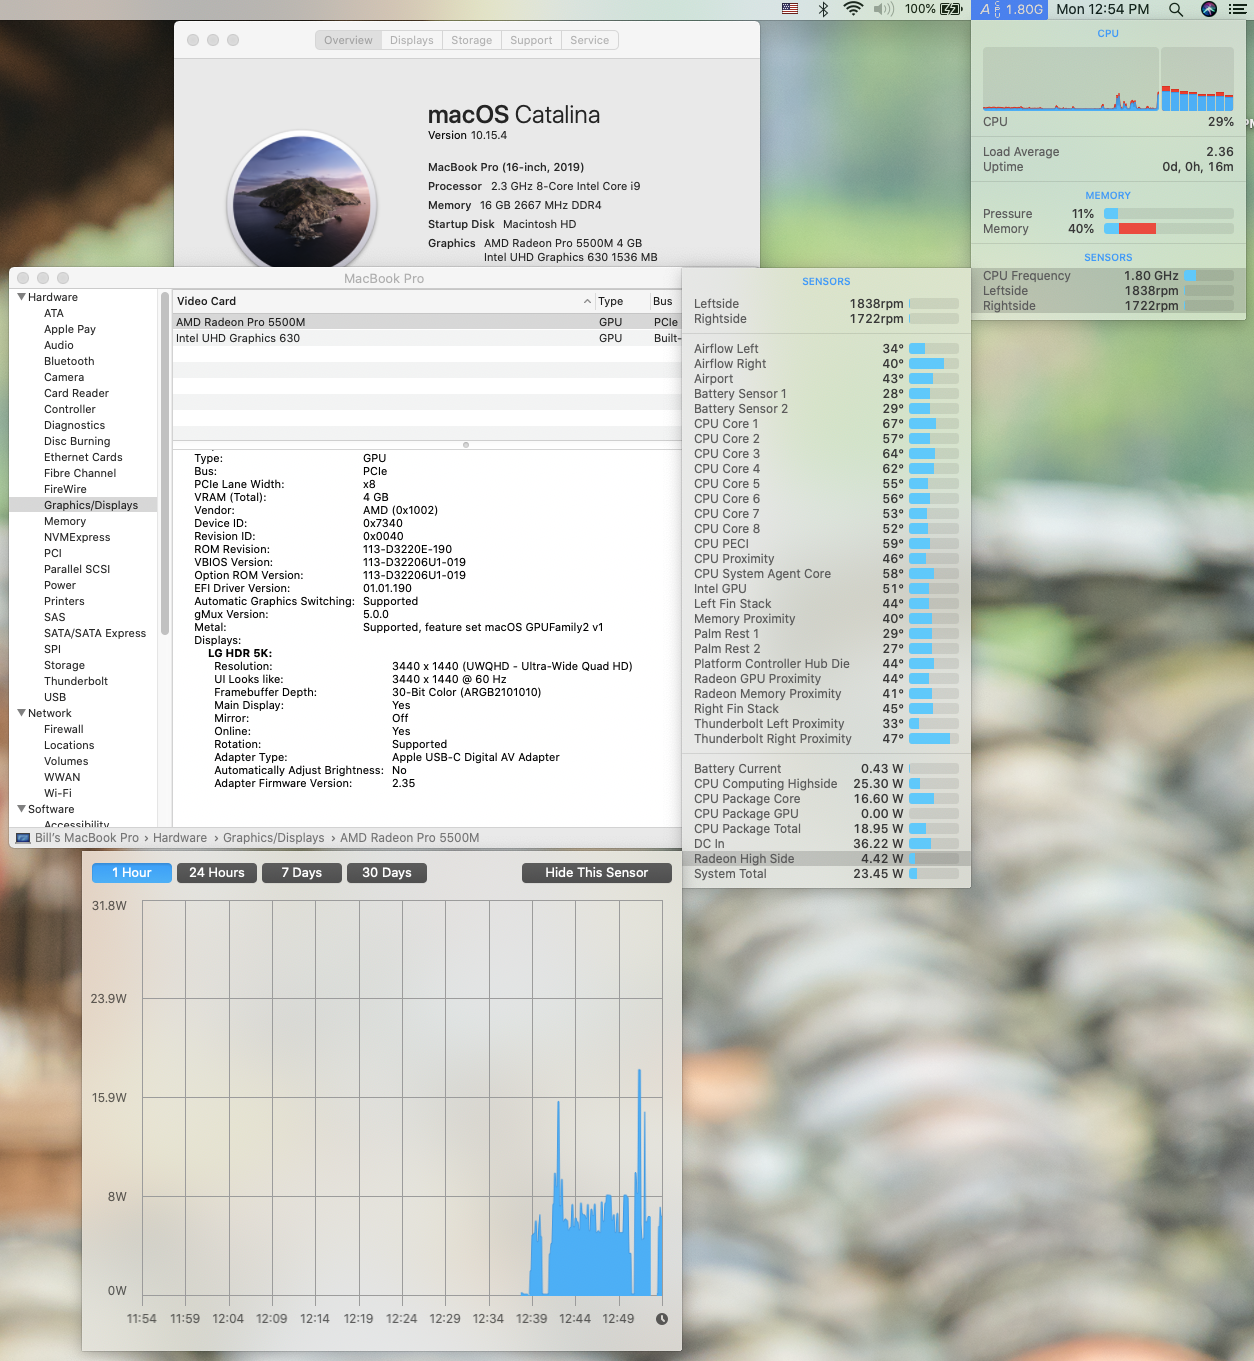The width and height of the screenshot is (1254, 1361).
Task: Click CPU Core 1 temperature row
Action: tap(826, 424)
